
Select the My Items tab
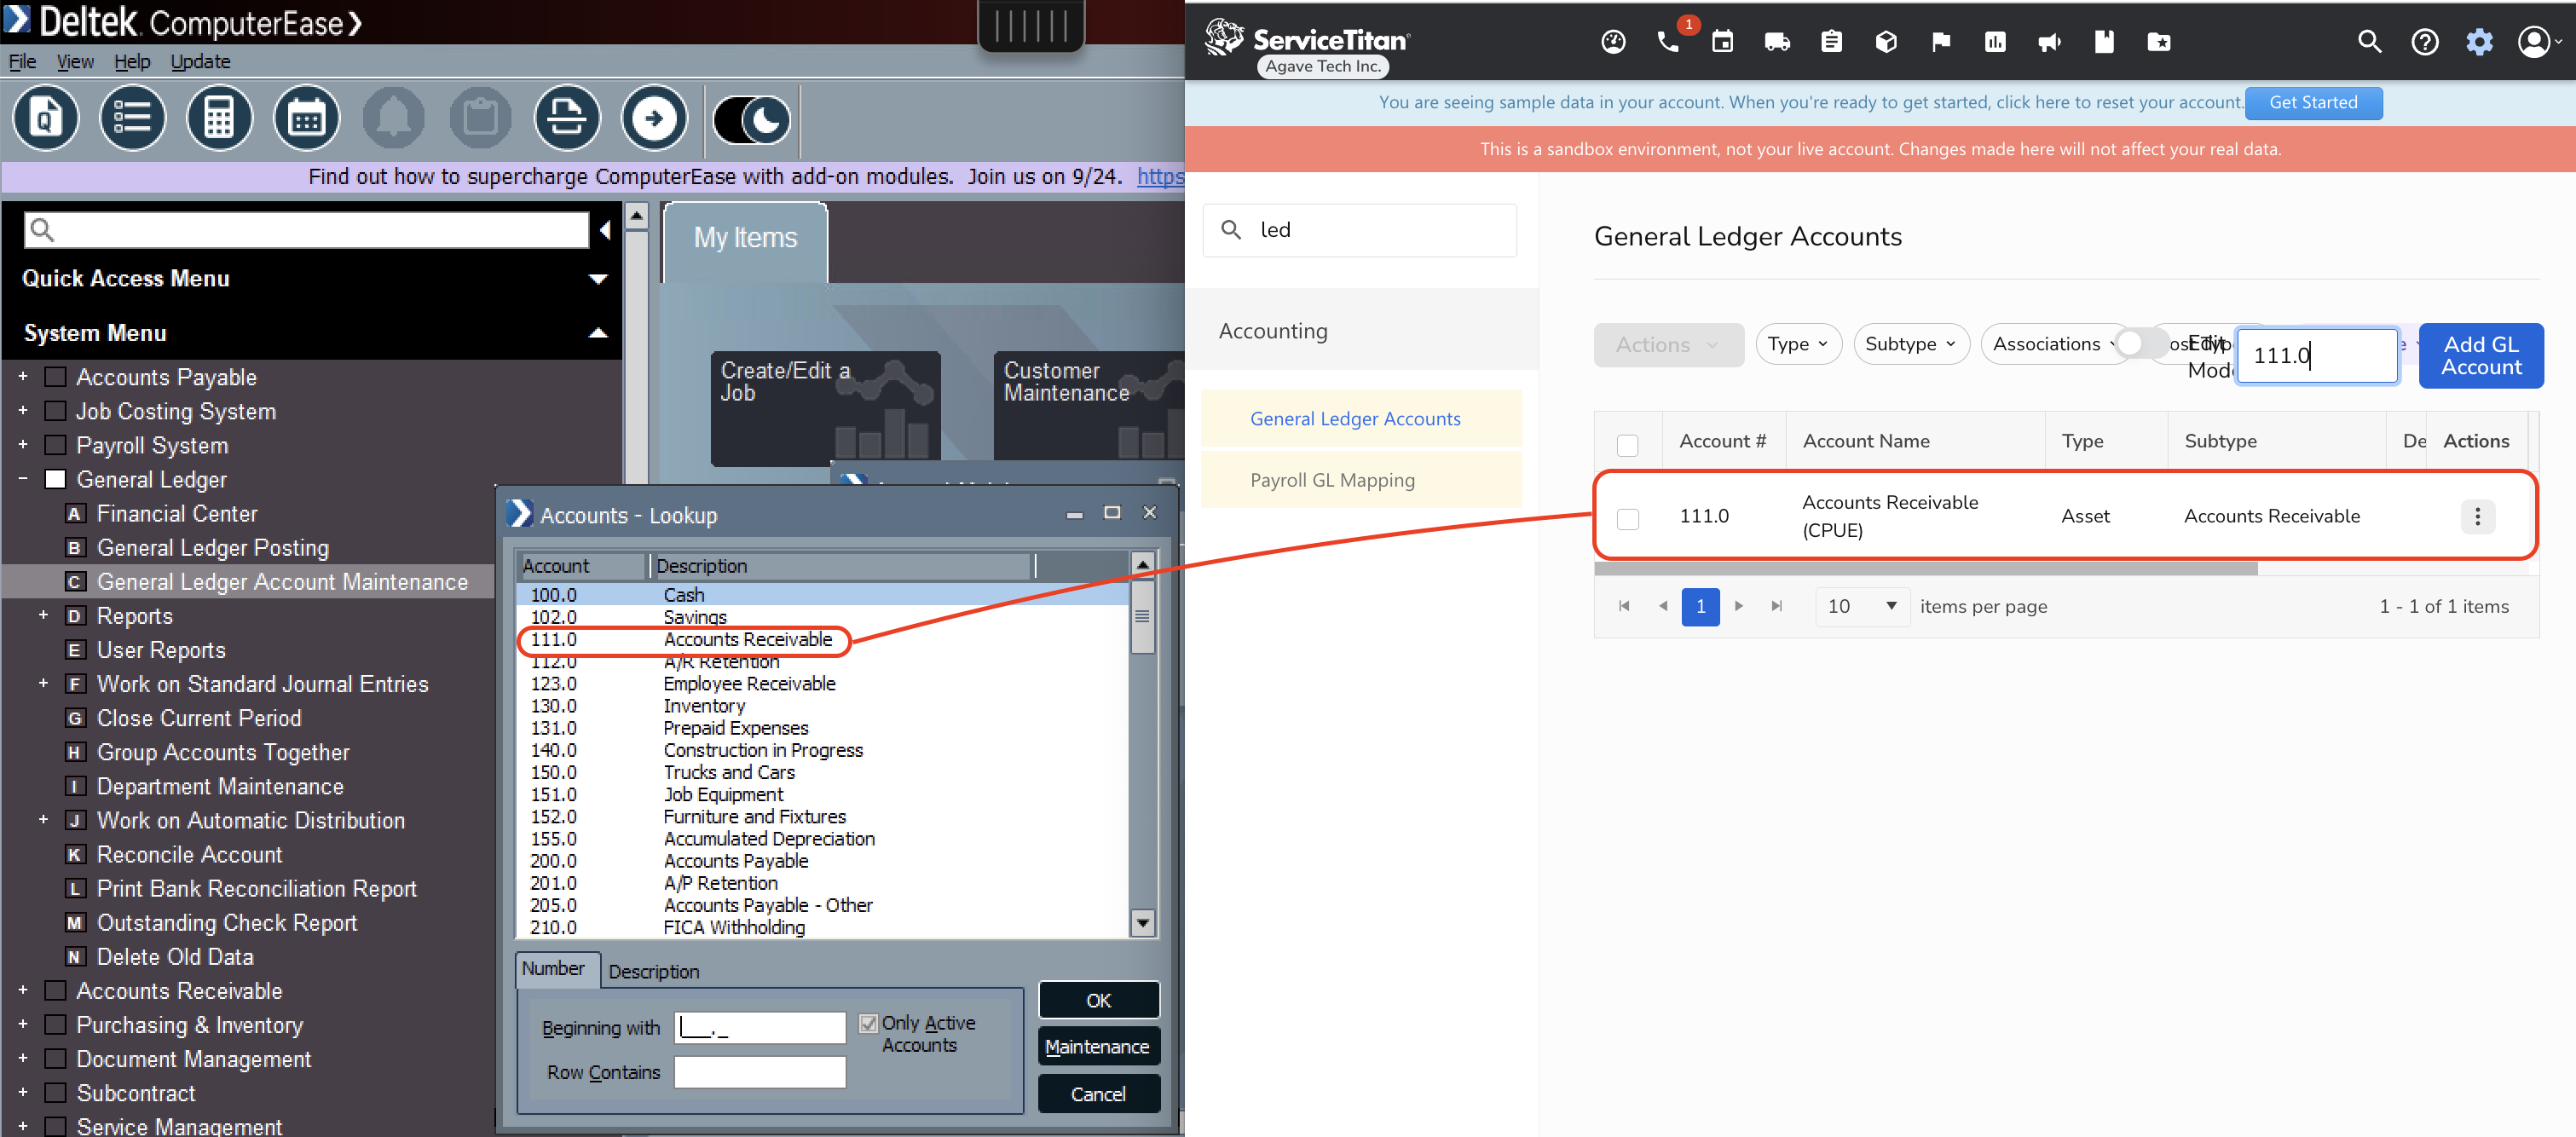(x=745, y=238)
